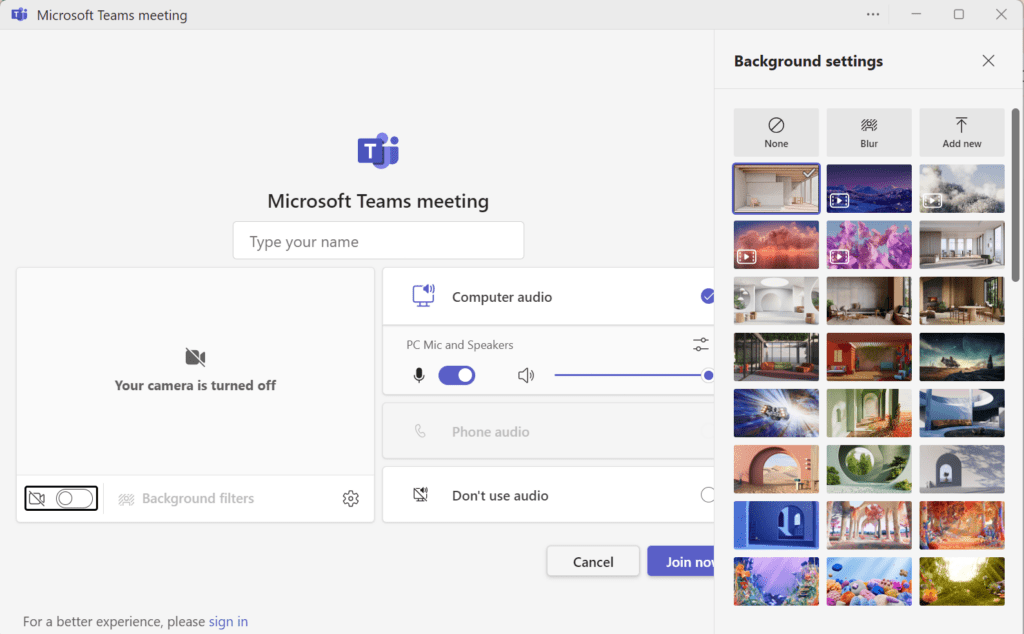Select the blue curved architecture background

point(961,413)
